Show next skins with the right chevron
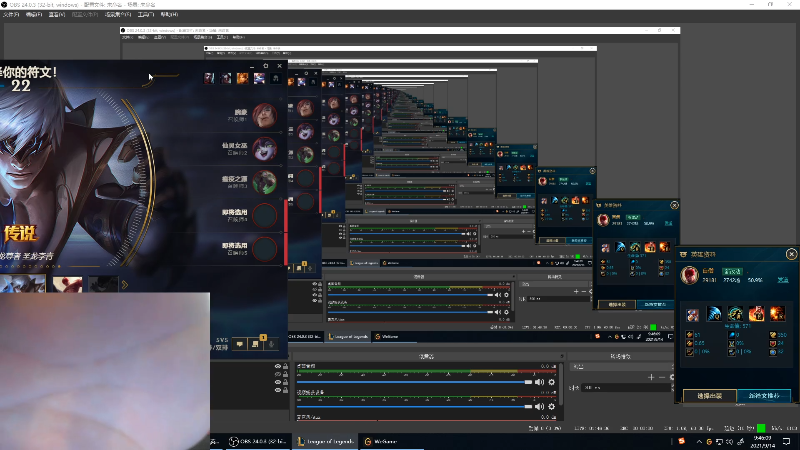 pyautogui.click(x=125, y=285)
